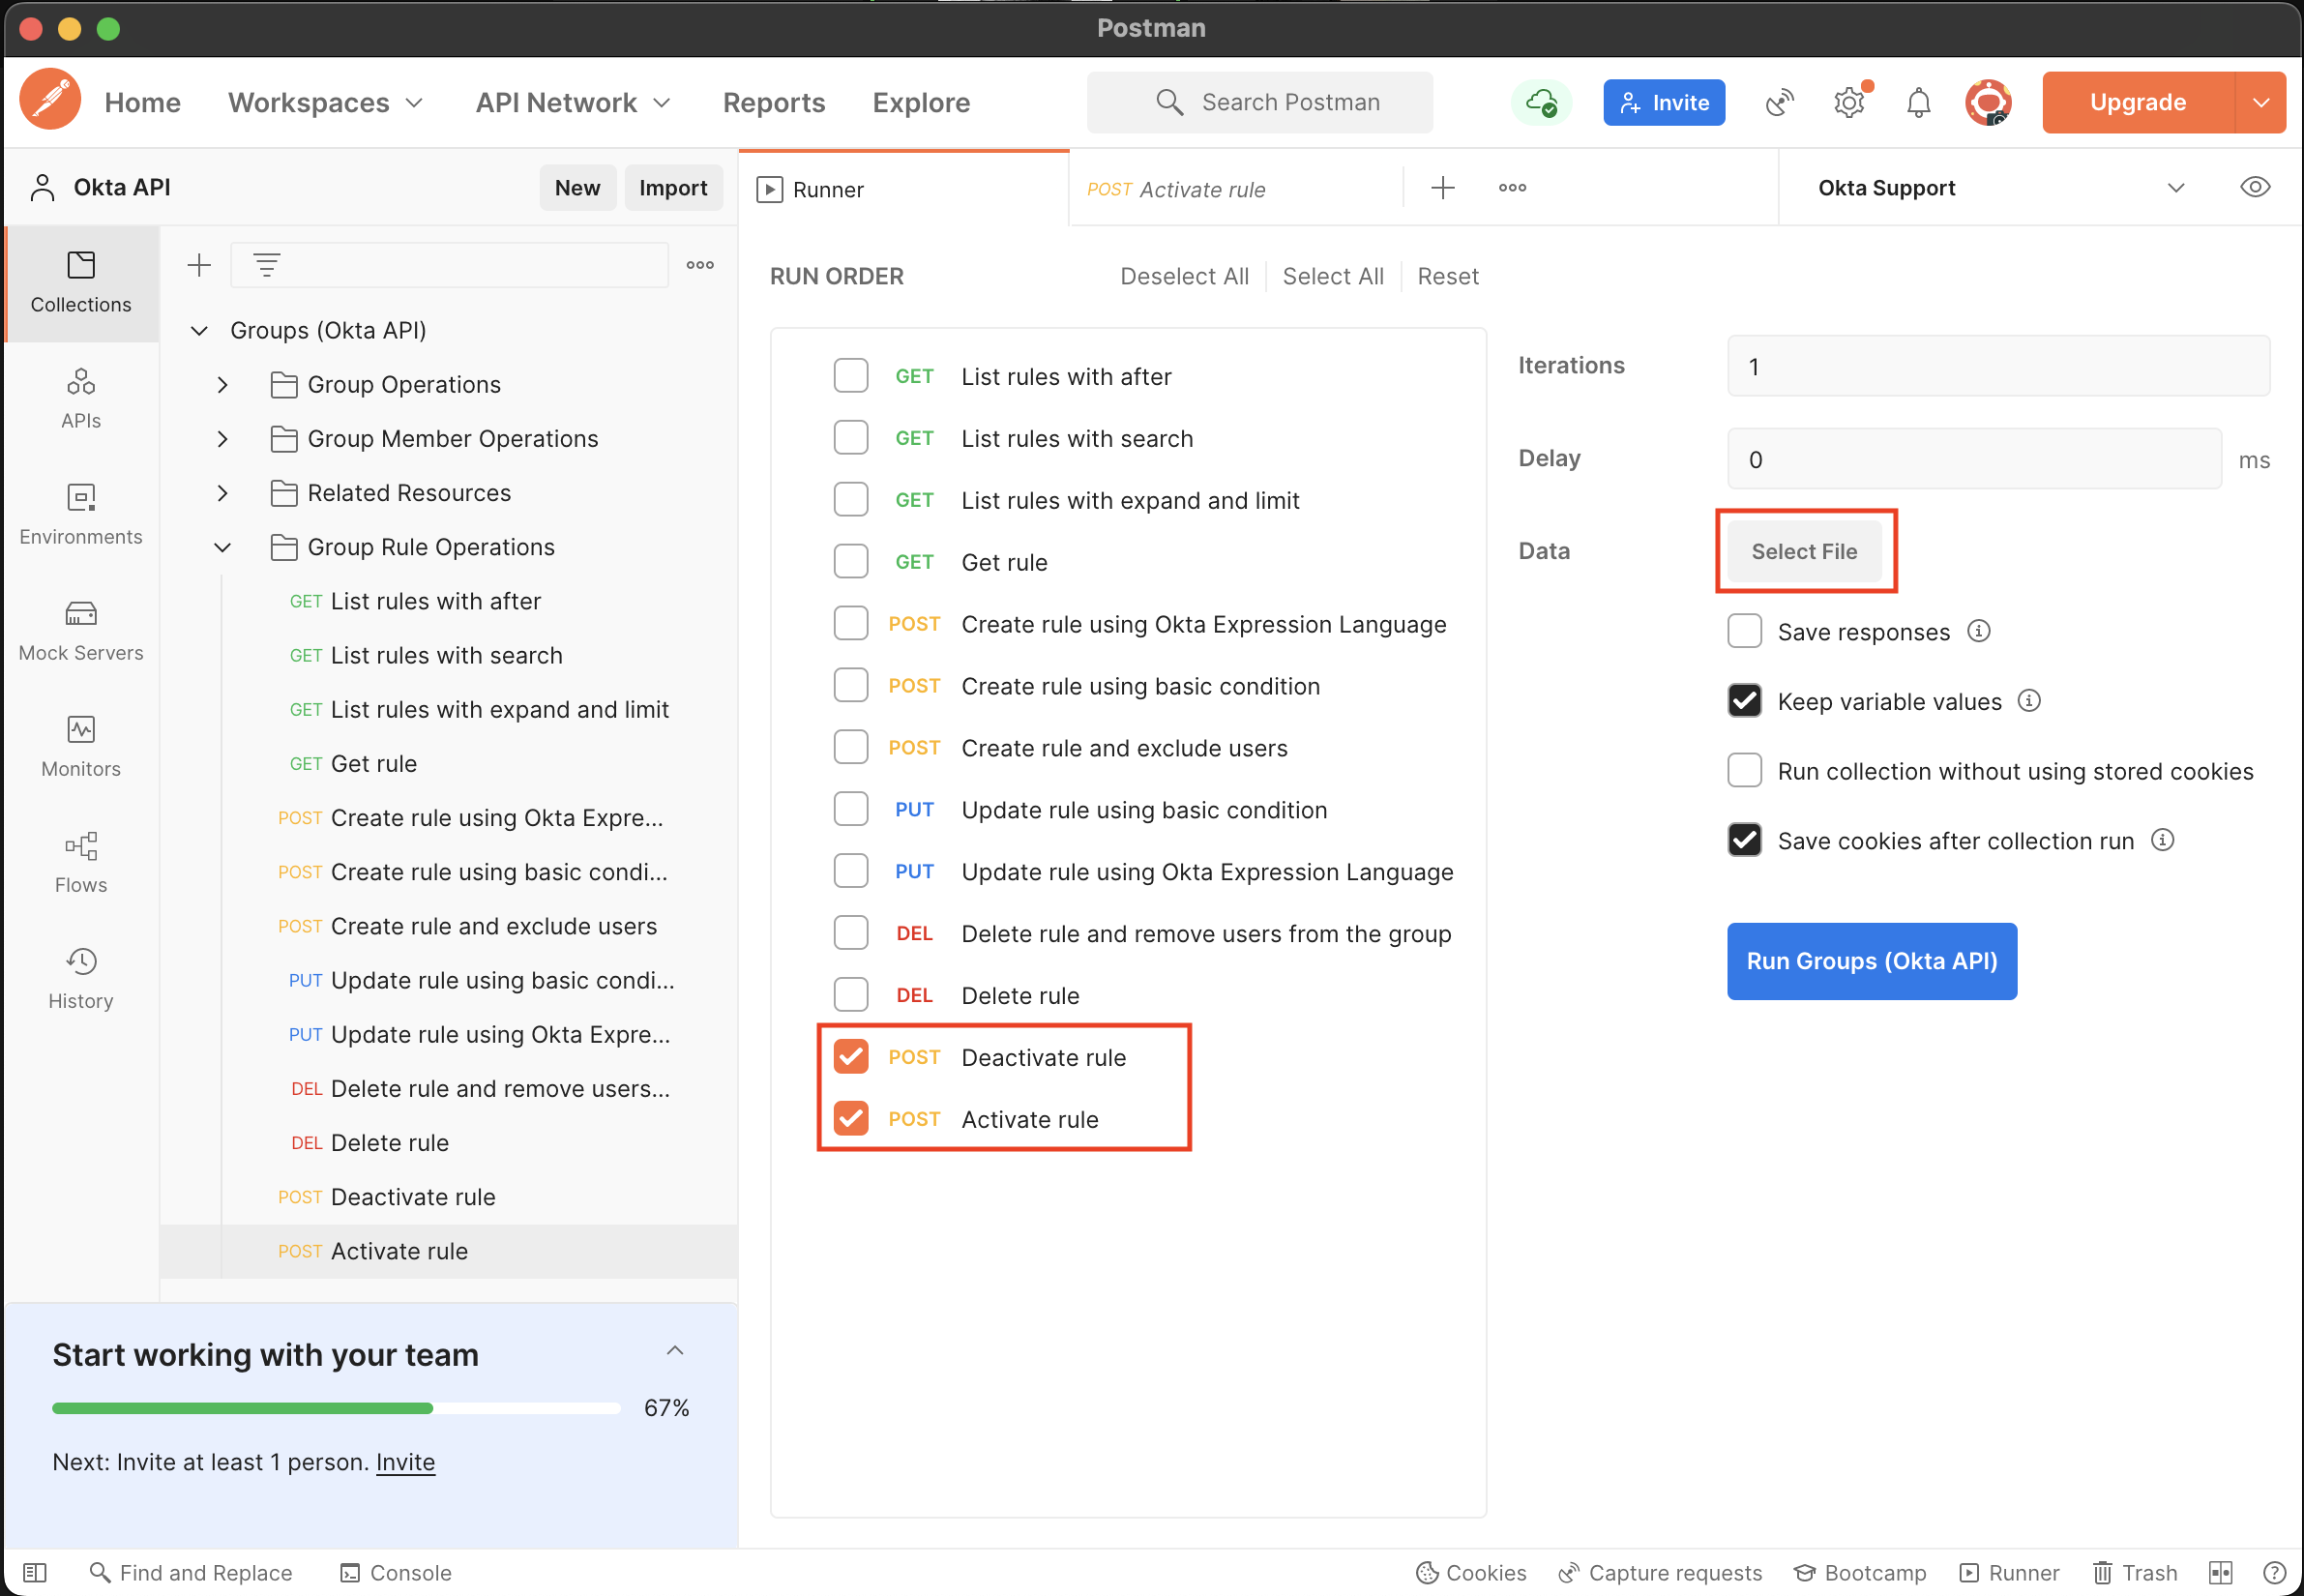Open APIs sidebar panel
This screenshot has height=1596, width=2304.
tap(81, 399)
